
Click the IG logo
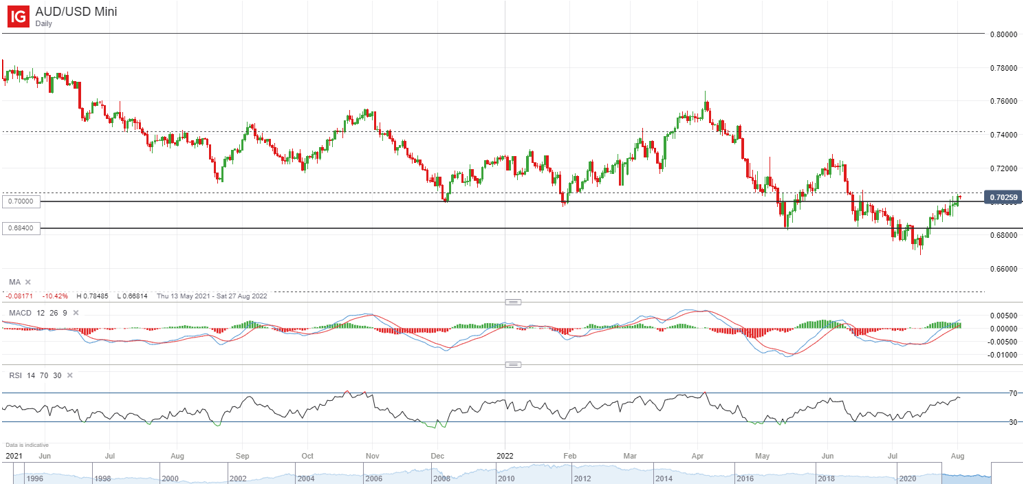point(18,17)
